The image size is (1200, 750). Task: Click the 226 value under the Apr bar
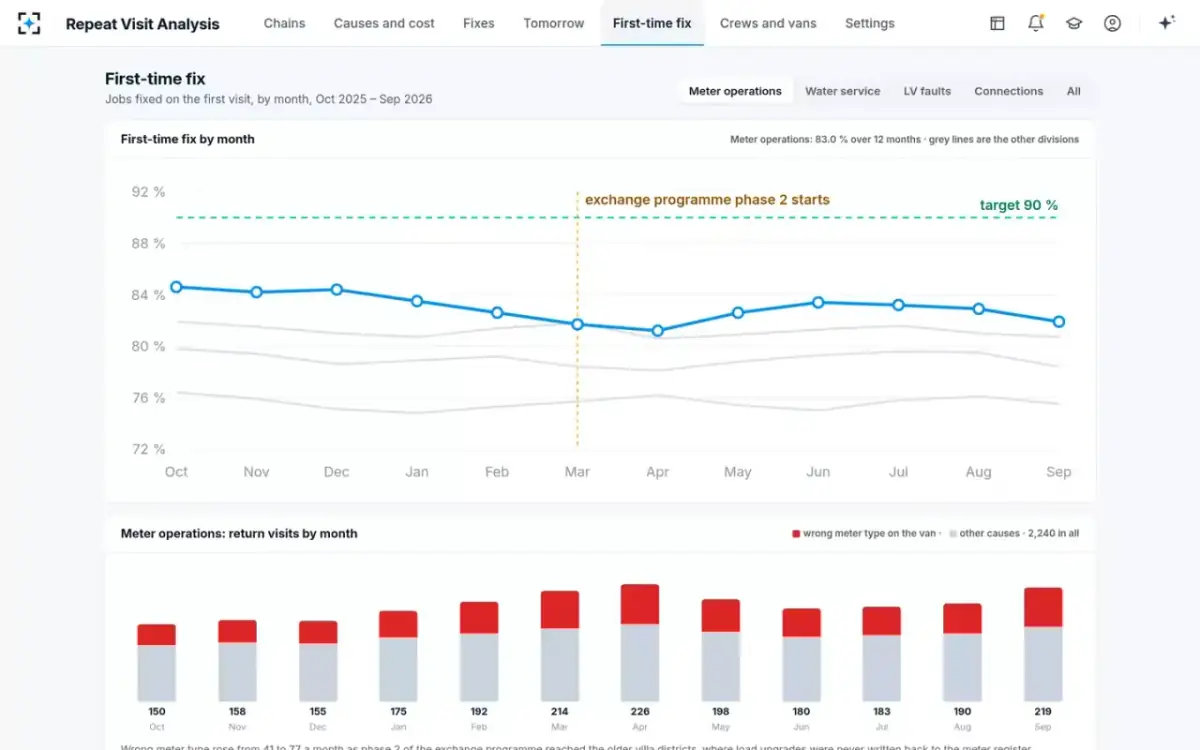[640, 712]
